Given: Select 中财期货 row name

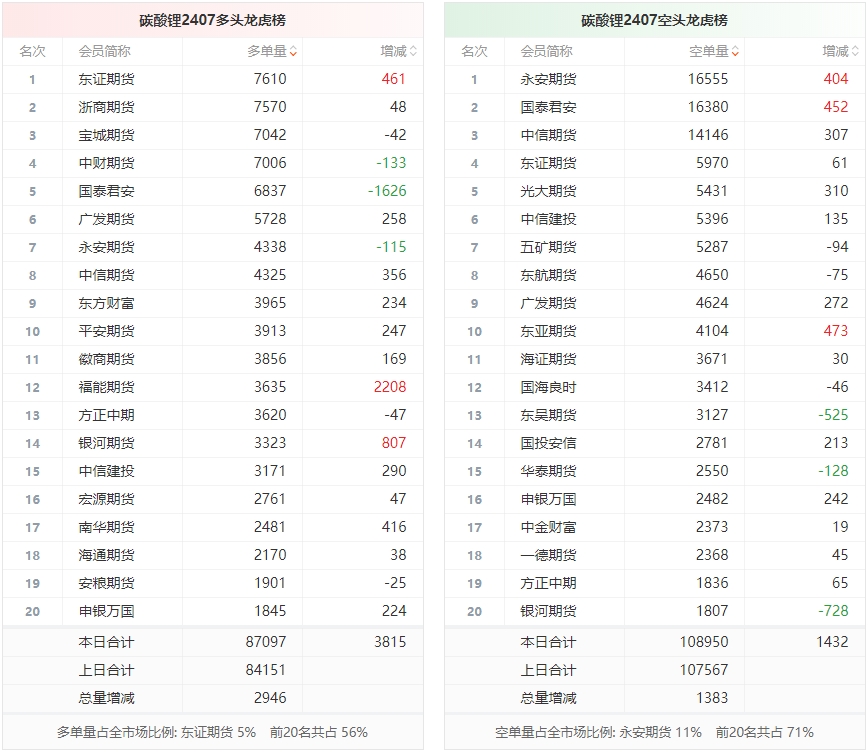Looking at the screenshot, I should (106, 163).
